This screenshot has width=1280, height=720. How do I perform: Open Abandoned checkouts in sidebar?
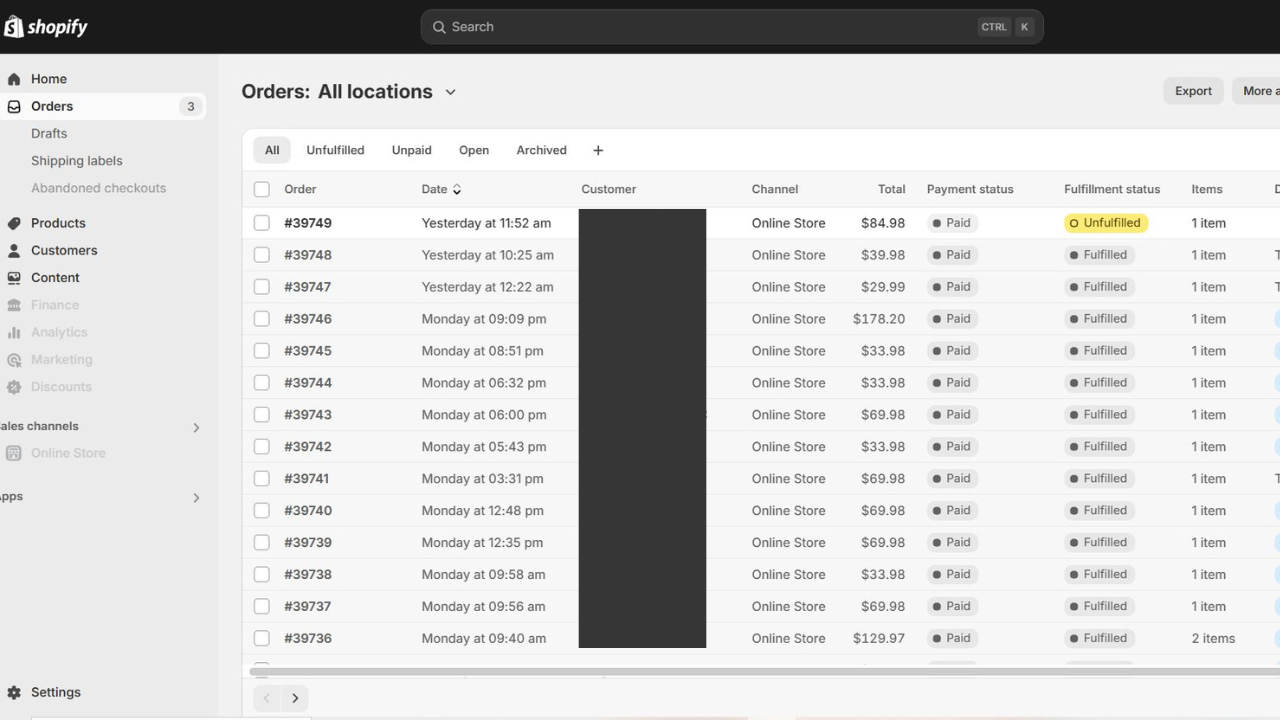(99, 188)
